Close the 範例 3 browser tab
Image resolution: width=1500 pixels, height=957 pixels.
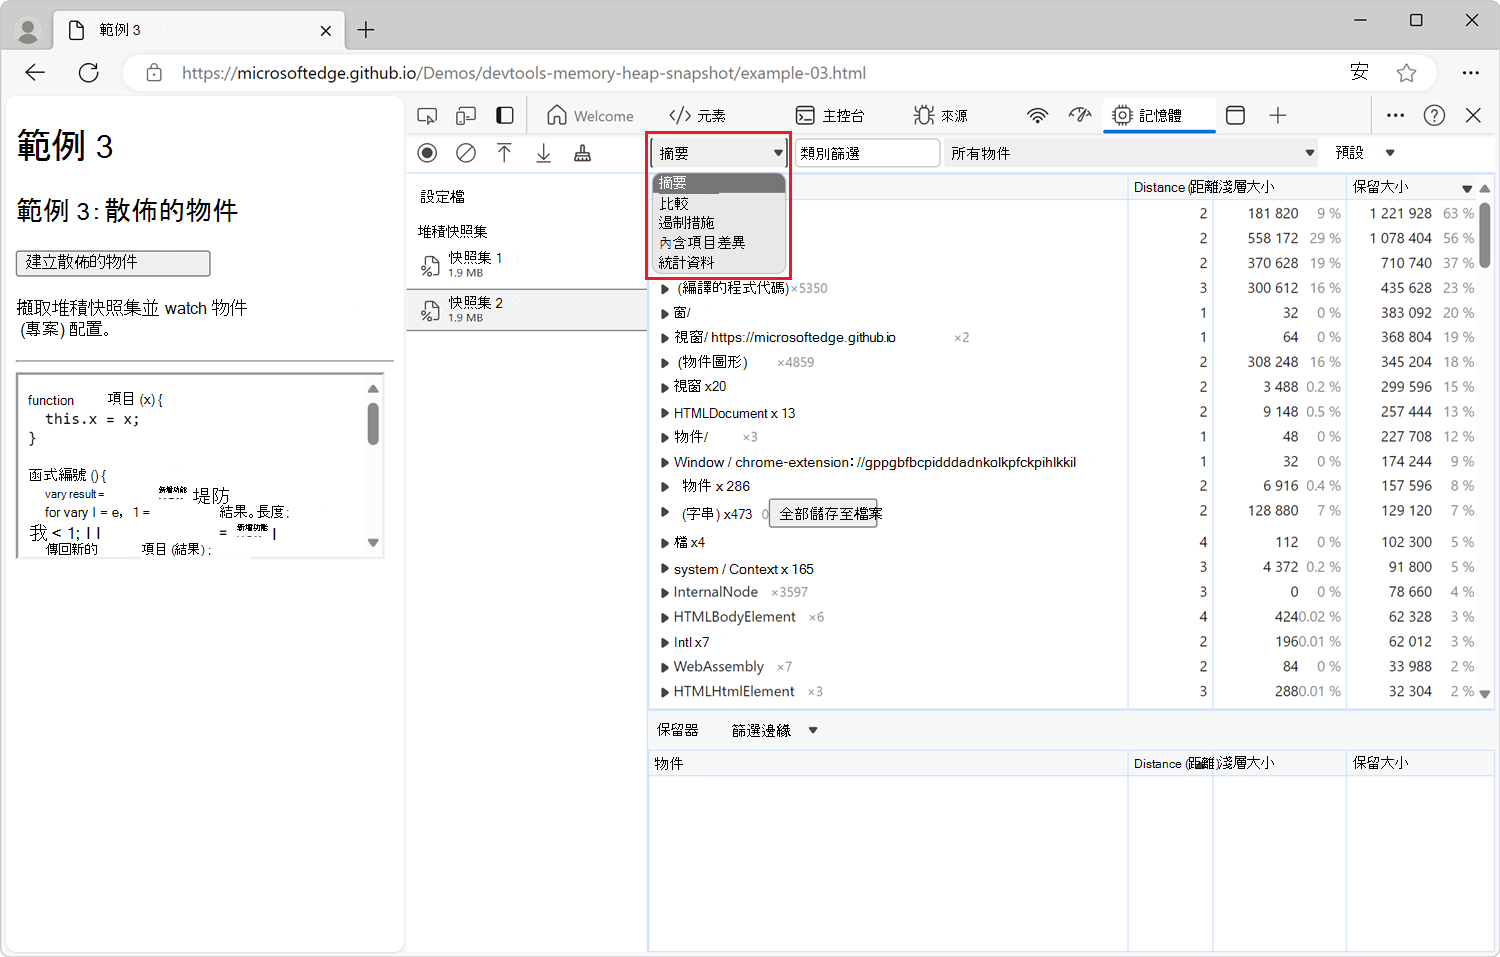coord(326,31)
